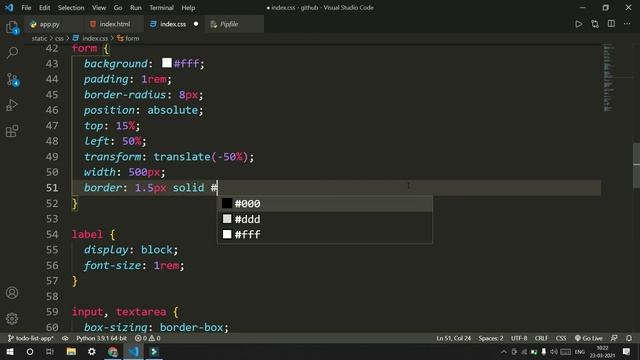This screenshot has width=640, height=360.
Task: Open the Explorer view in activity bar
Action: 12,27
